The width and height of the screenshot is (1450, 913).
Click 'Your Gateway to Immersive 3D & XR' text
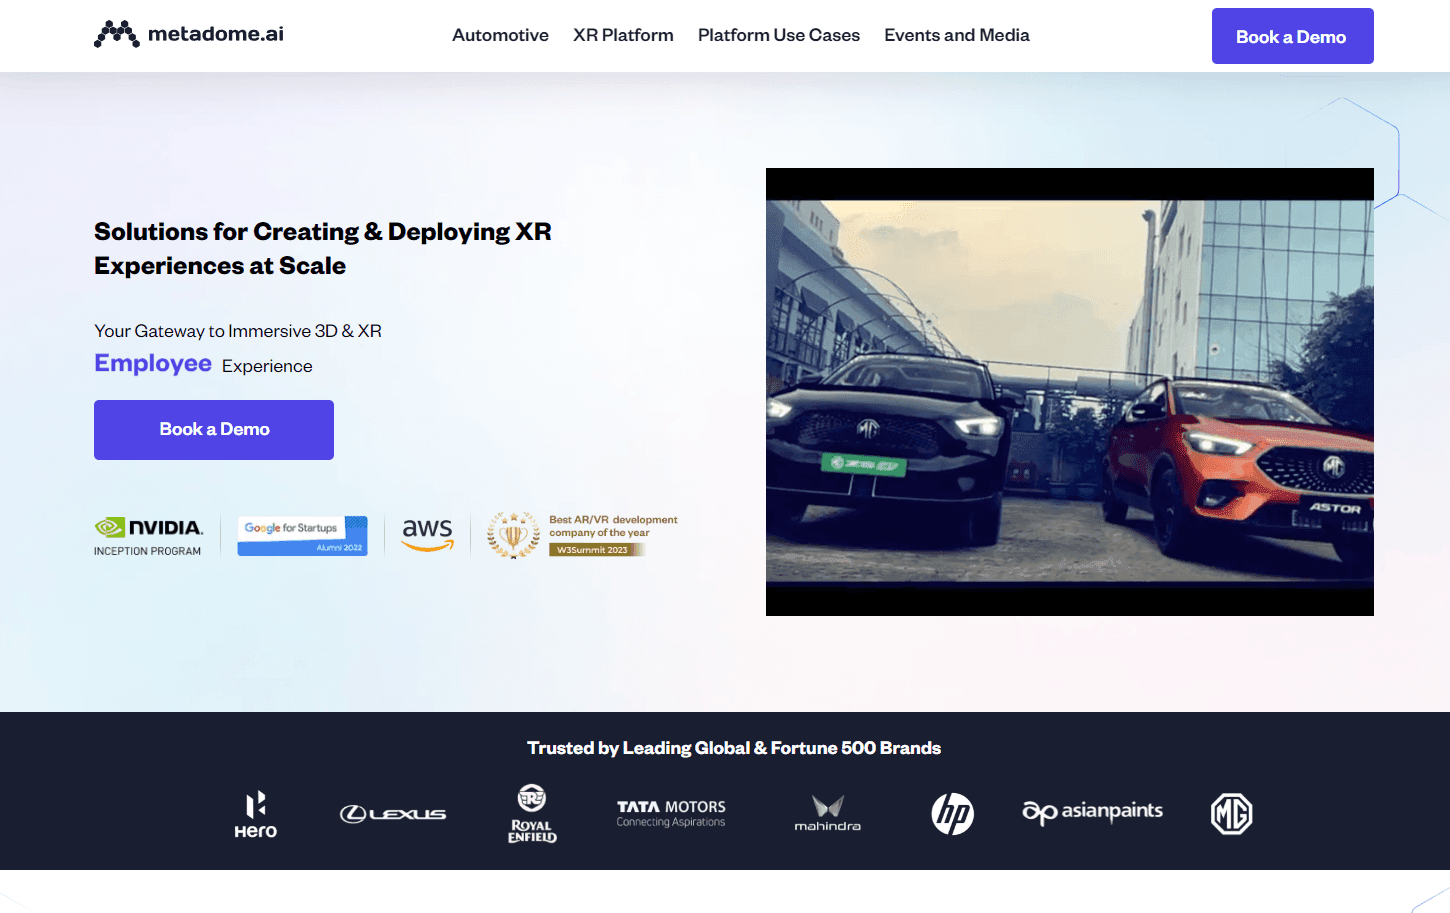(x=238, y=331)
